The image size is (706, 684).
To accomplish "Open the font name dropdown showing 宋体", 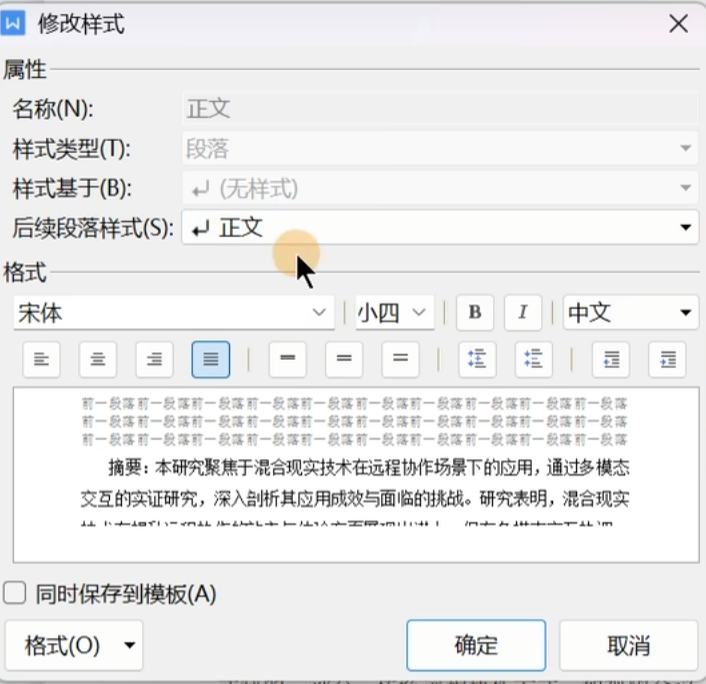I will (174, 313).
